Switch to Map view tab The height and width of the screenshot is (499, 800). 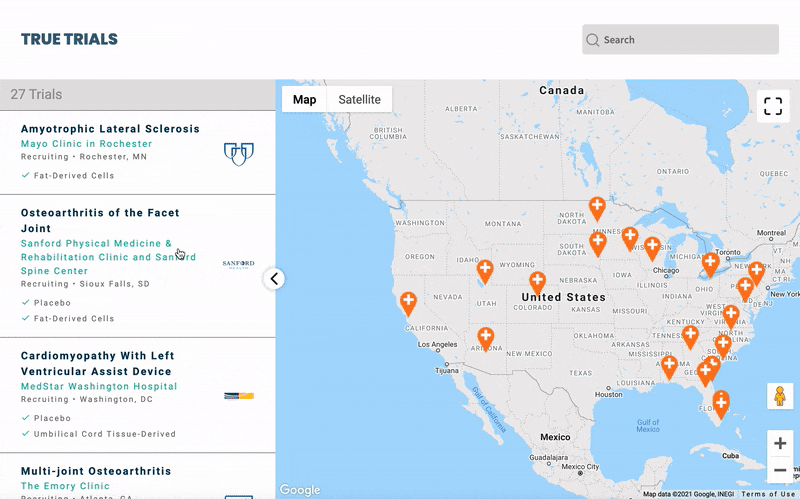(304, 99)
